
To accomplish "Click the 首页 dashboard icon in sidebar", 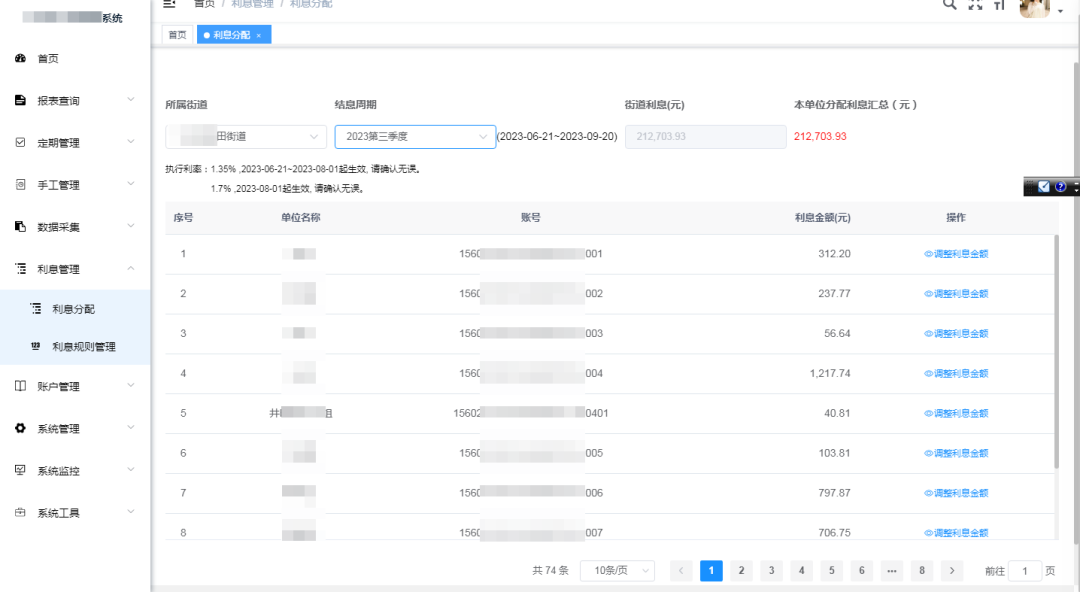I will [20, 59].
